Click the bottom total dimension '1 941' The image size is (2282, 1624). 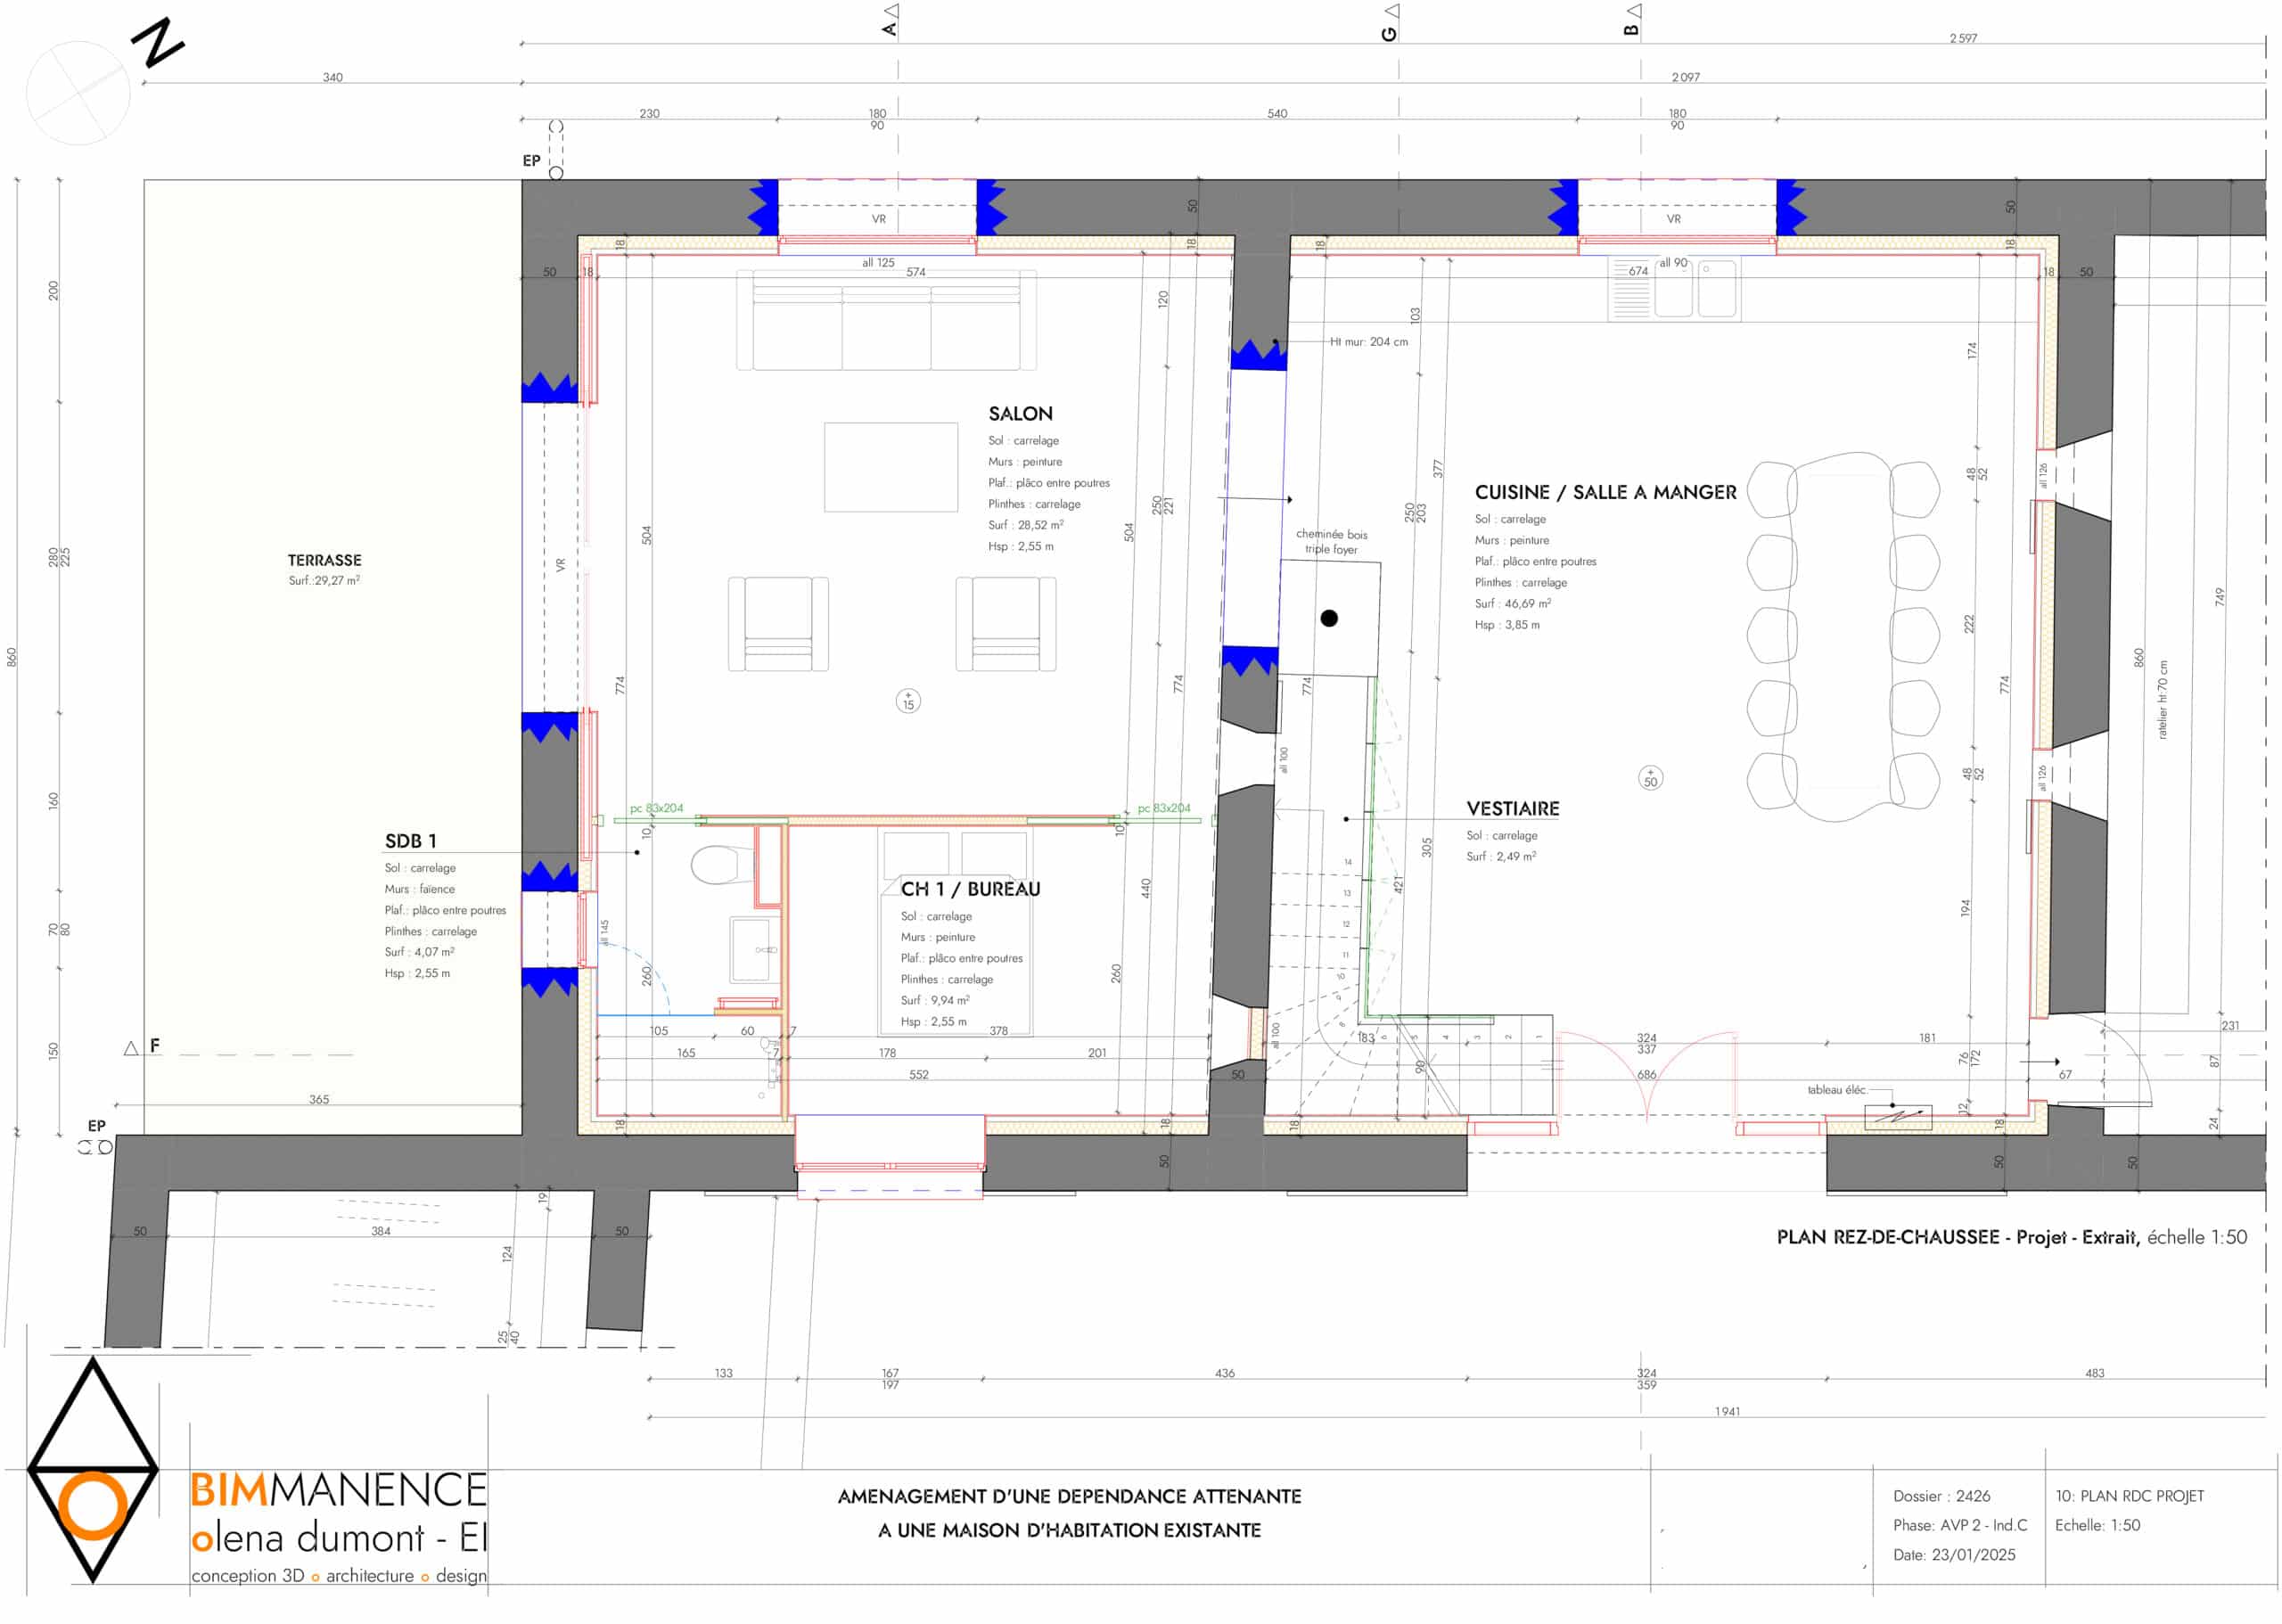[1727, 1411]
